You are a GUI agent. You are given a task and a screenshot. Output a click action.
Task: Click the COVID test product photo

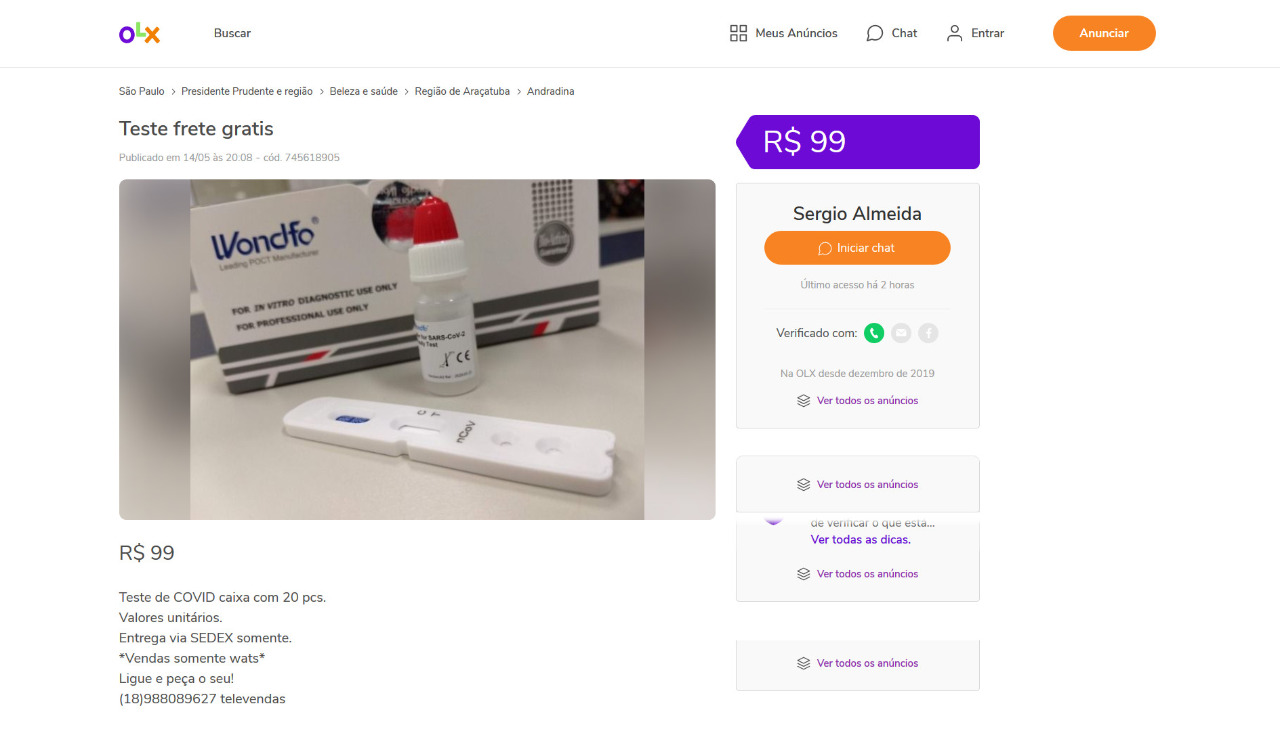pos(417,349)
